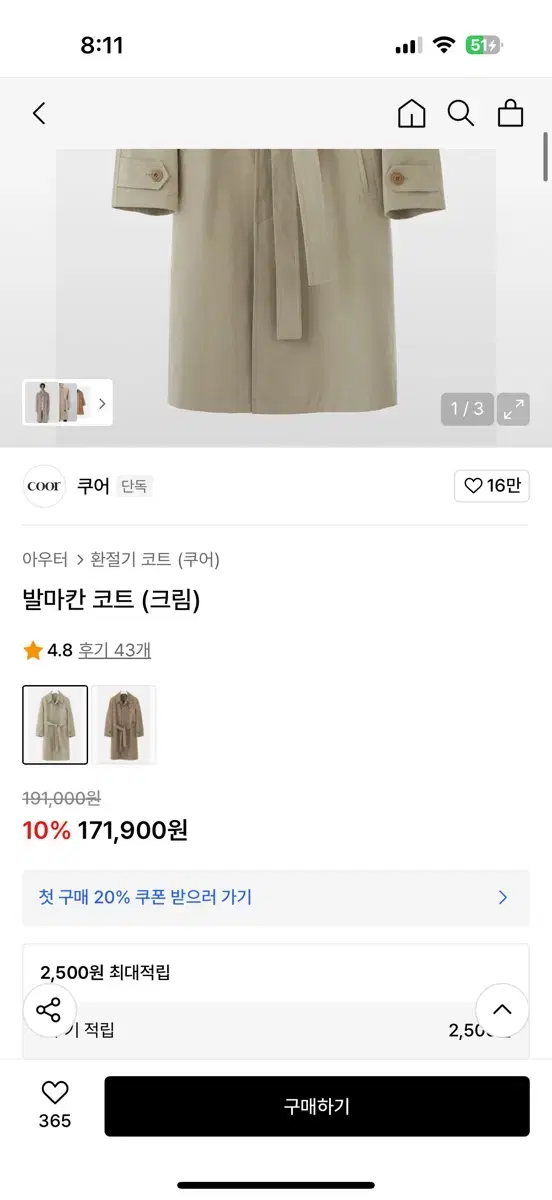
Task: Open the 환절기 코트 (쿠어) breadcrumb
Action: click(155, 560)
